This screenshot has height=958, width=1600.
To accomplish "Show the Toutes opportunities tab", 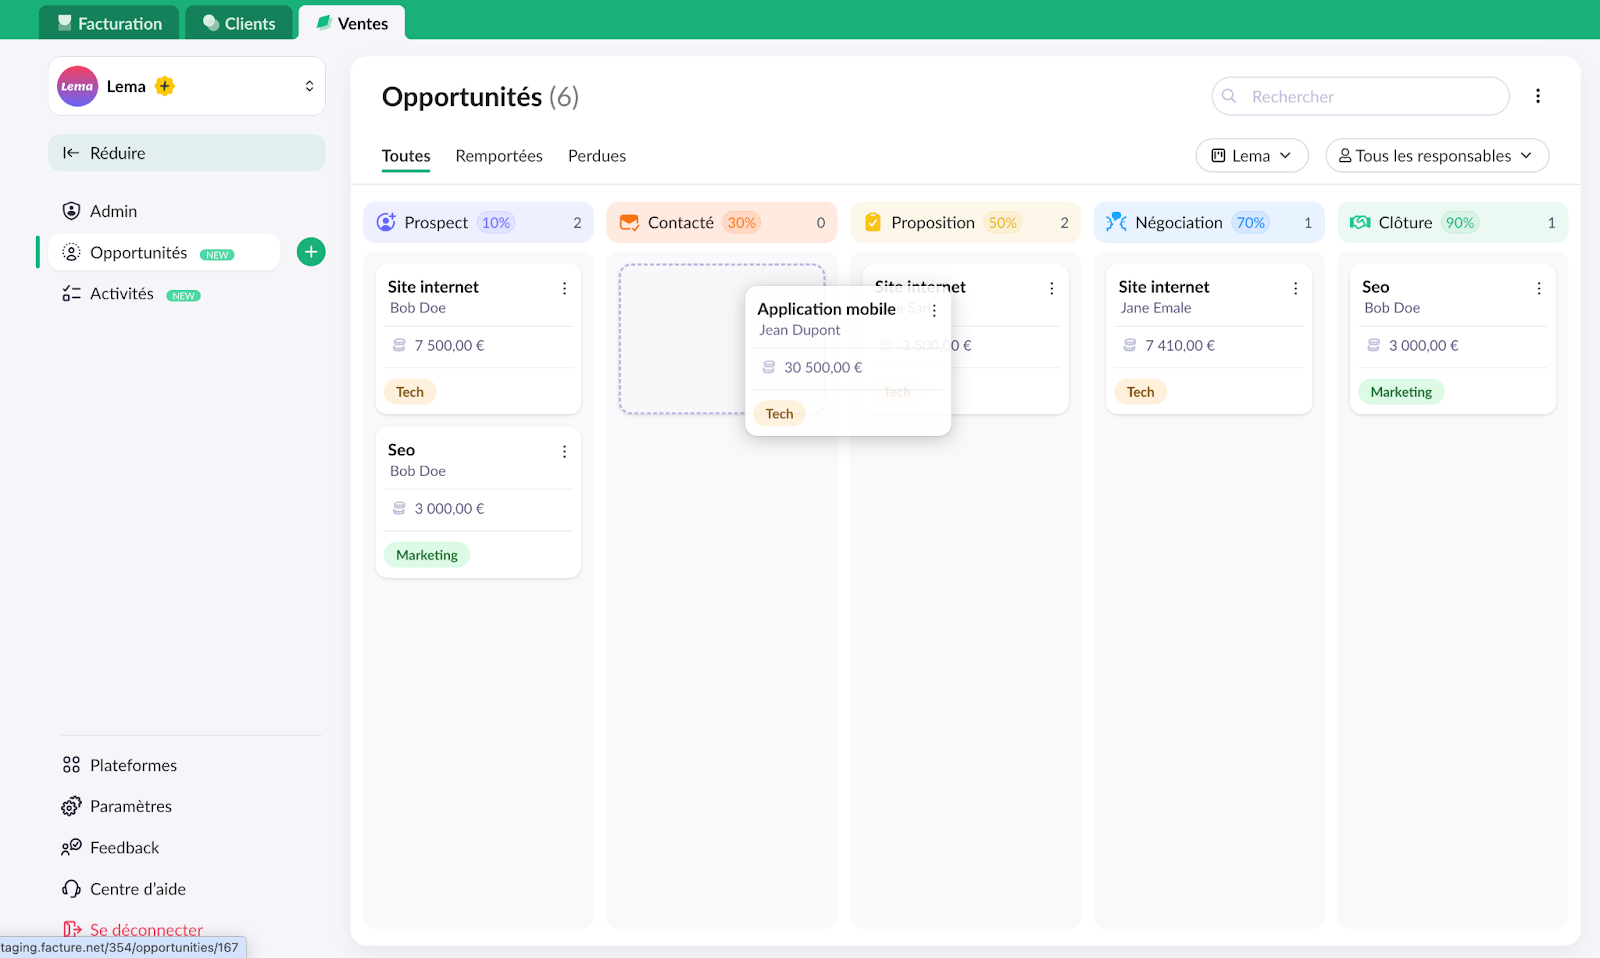I will [x=406, y=156].
